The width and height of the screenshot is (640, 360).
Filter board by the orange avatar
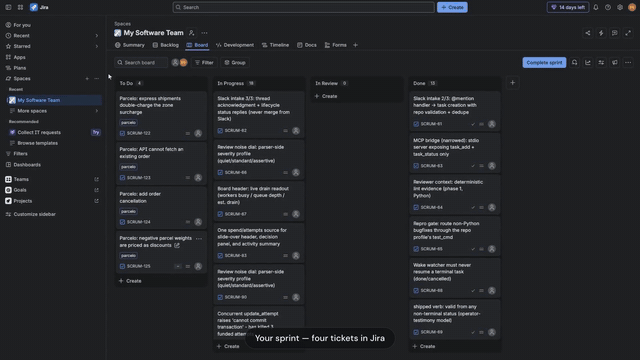184,62
